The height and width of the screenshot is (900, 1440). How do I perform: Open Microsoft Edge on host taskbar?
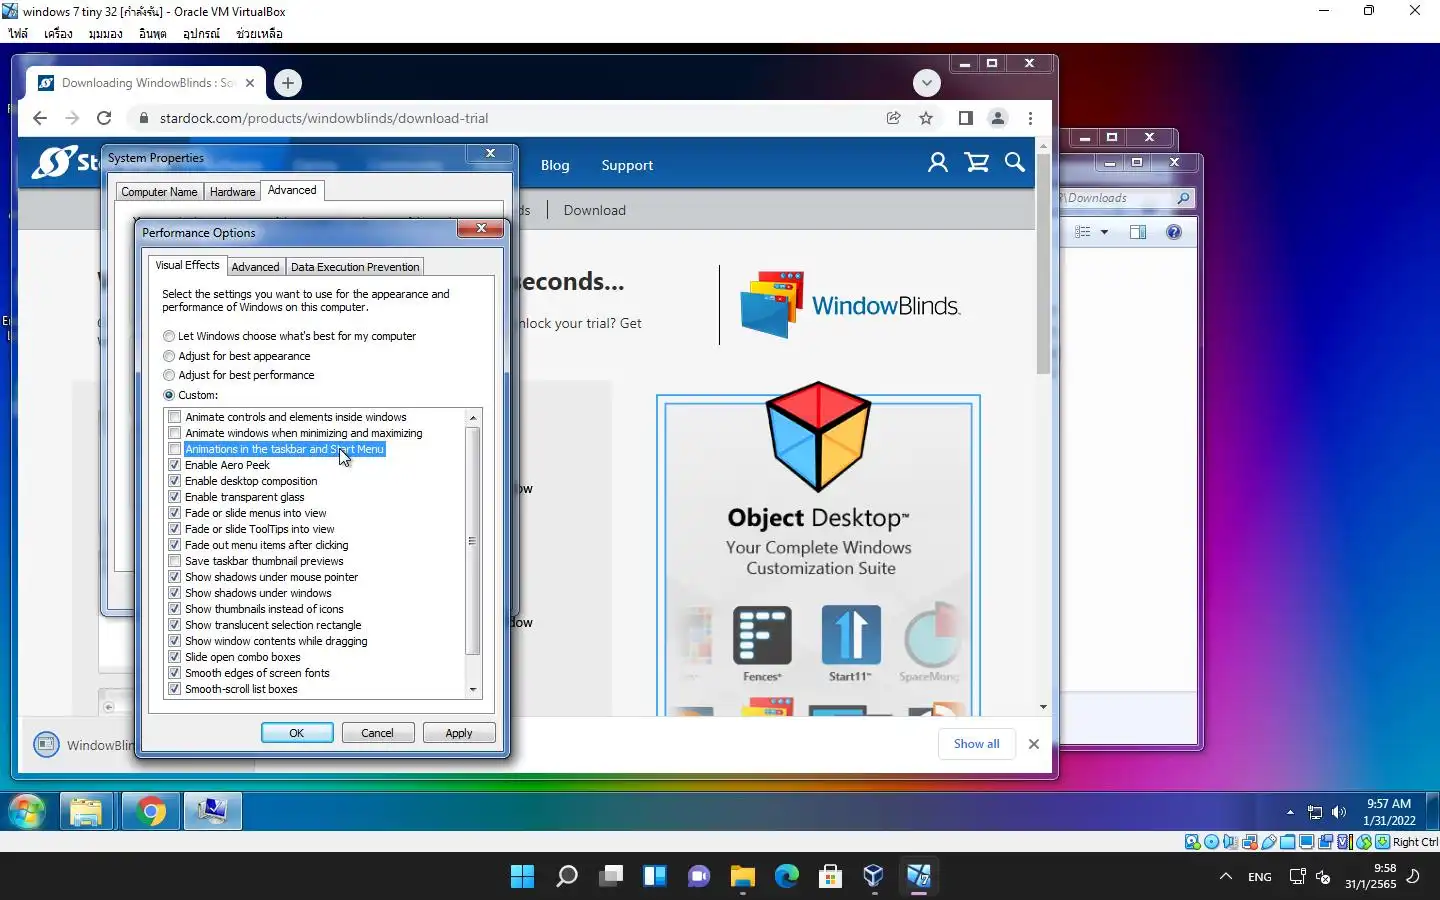coord(787,877)
